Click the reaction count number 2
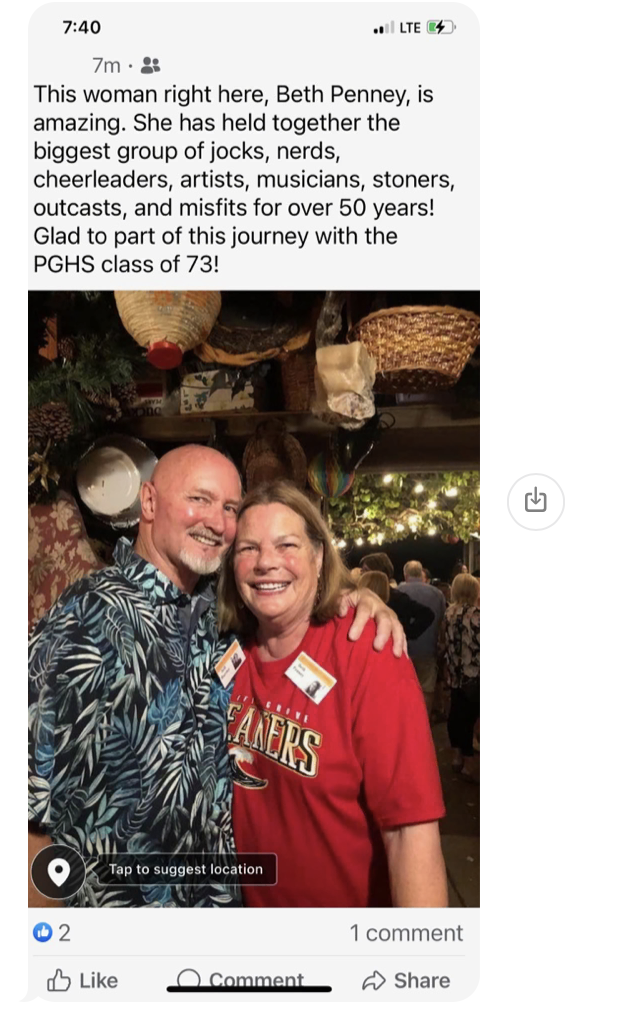624x1016 pixels. tap(64, 932)
